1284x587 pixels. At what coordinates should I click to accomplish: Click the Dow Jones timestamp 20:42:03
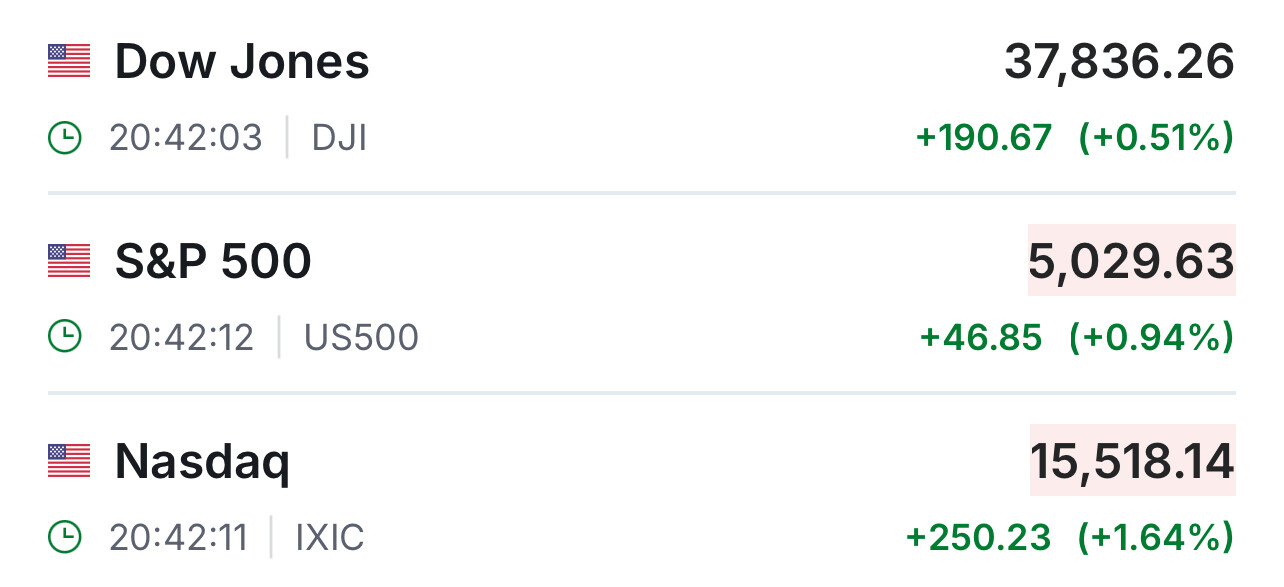pos(186,138)
